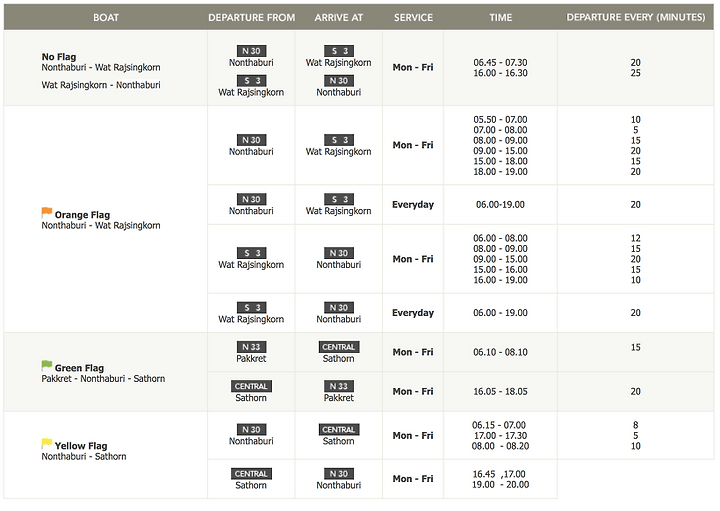The image size is (720, 511).
Task: Click the SERVICE column header
Action: pos(413,17)
